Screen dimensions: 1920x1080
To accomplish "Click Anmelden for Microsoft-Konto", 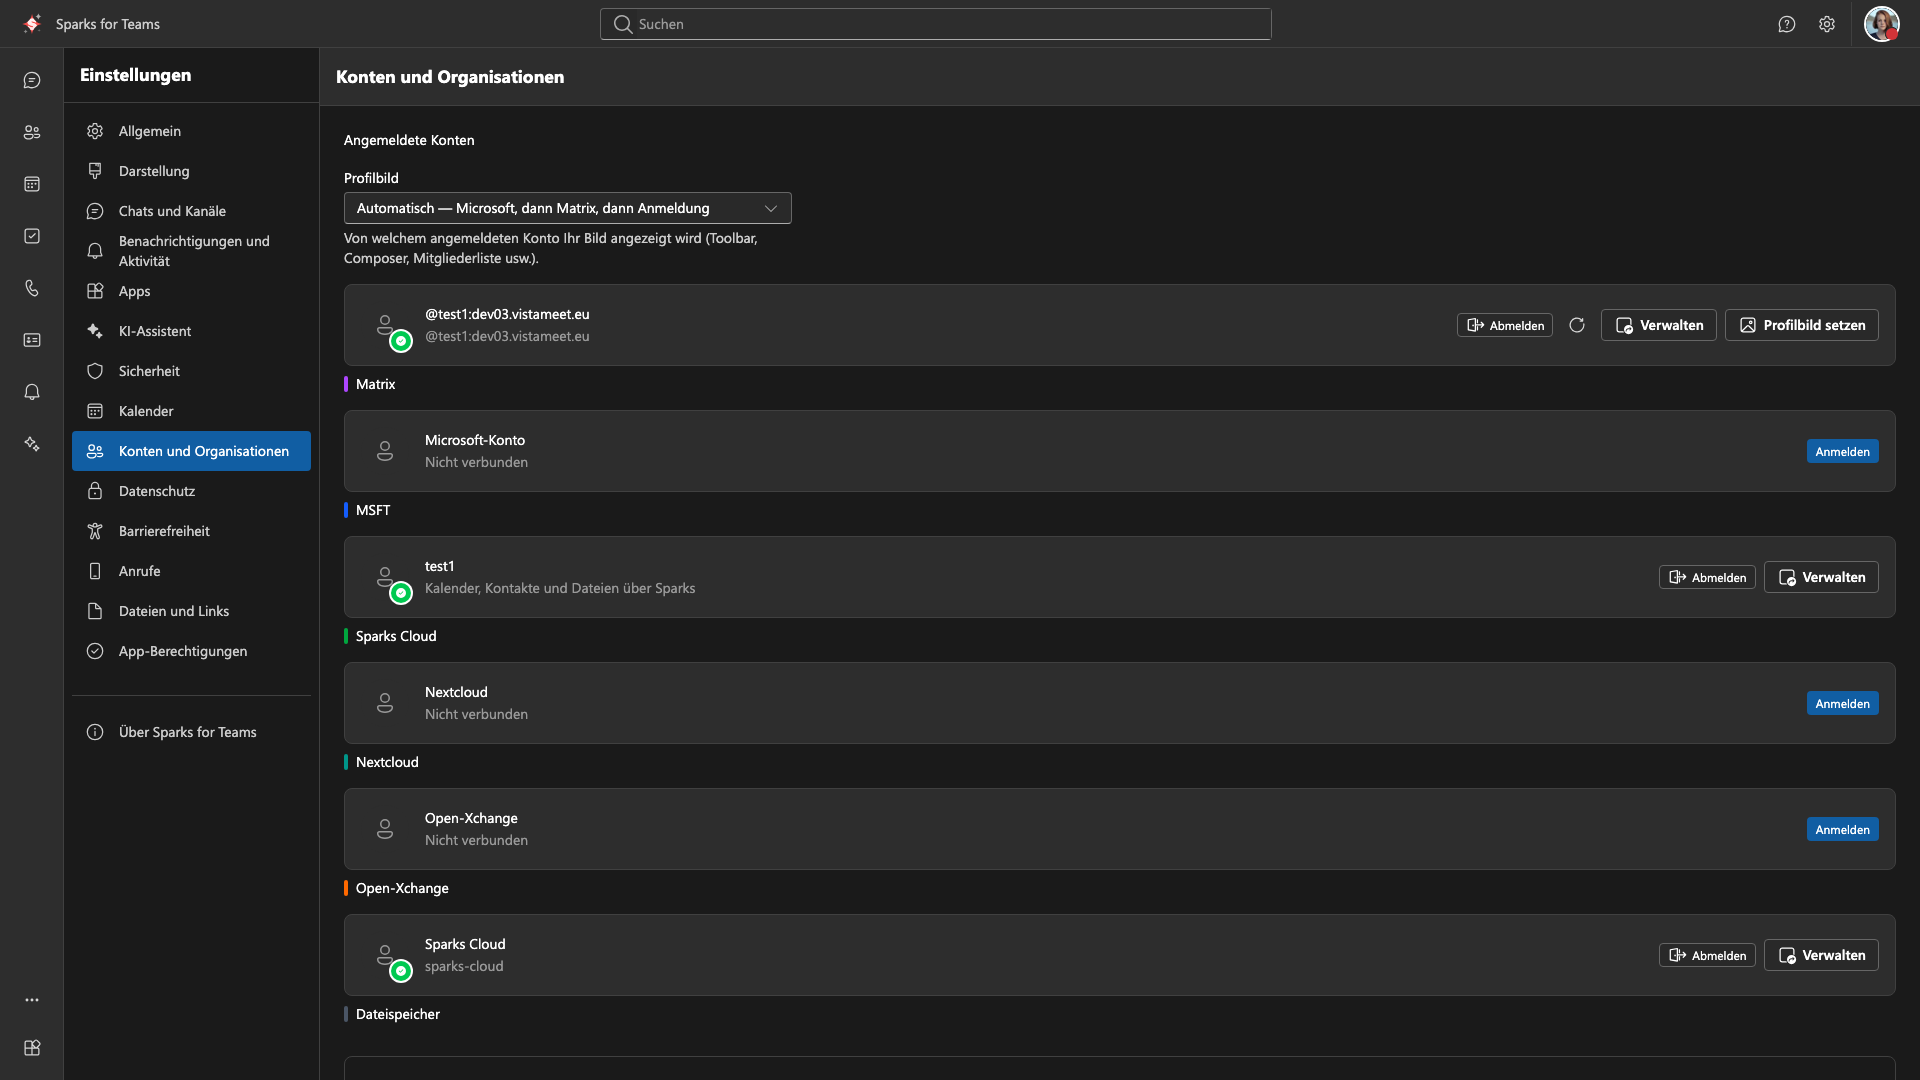I will pos(1843,451).
